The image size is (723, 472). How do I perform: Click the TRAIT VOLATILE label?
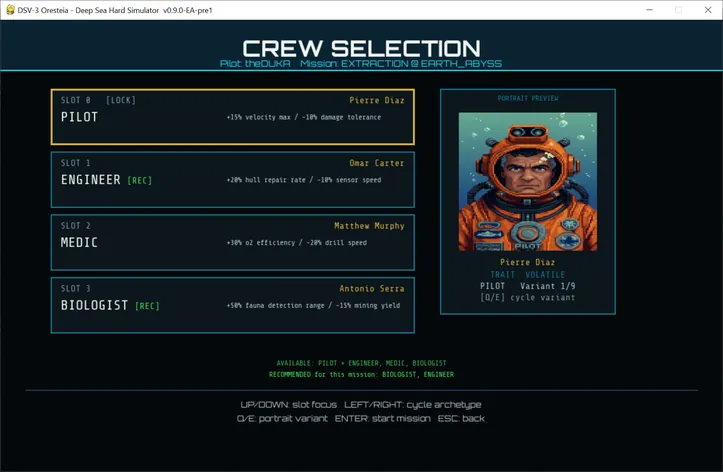[527, 274]
